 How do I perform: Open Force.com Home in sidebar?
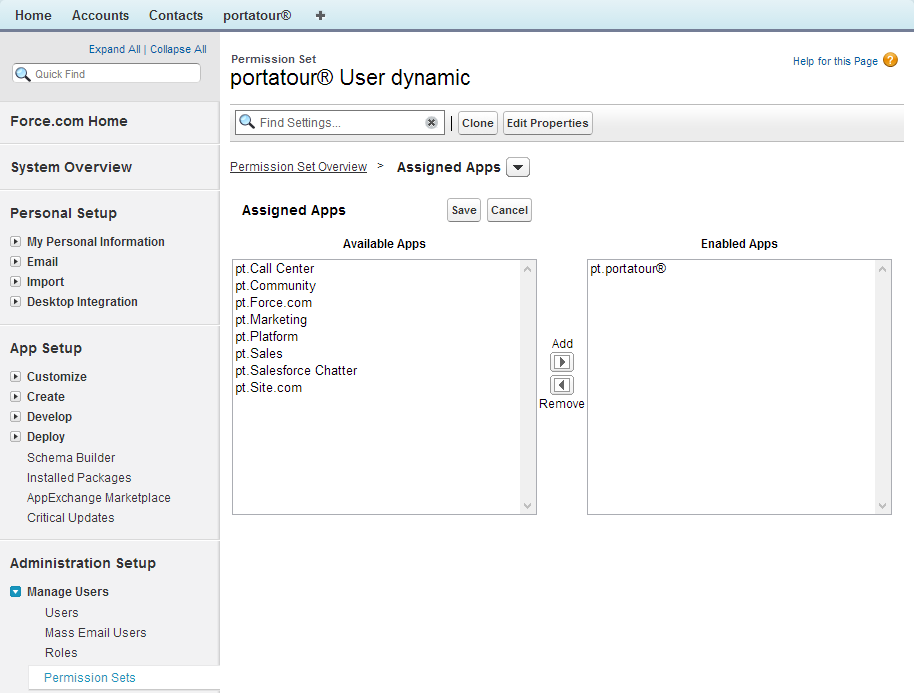(x=69, y=121)
